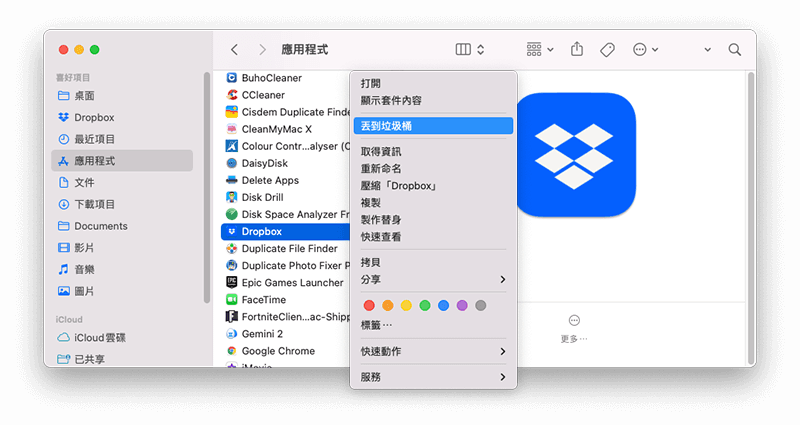Open the group-by grid icon
The image size is (800, 425).
[x=534, y=49]
